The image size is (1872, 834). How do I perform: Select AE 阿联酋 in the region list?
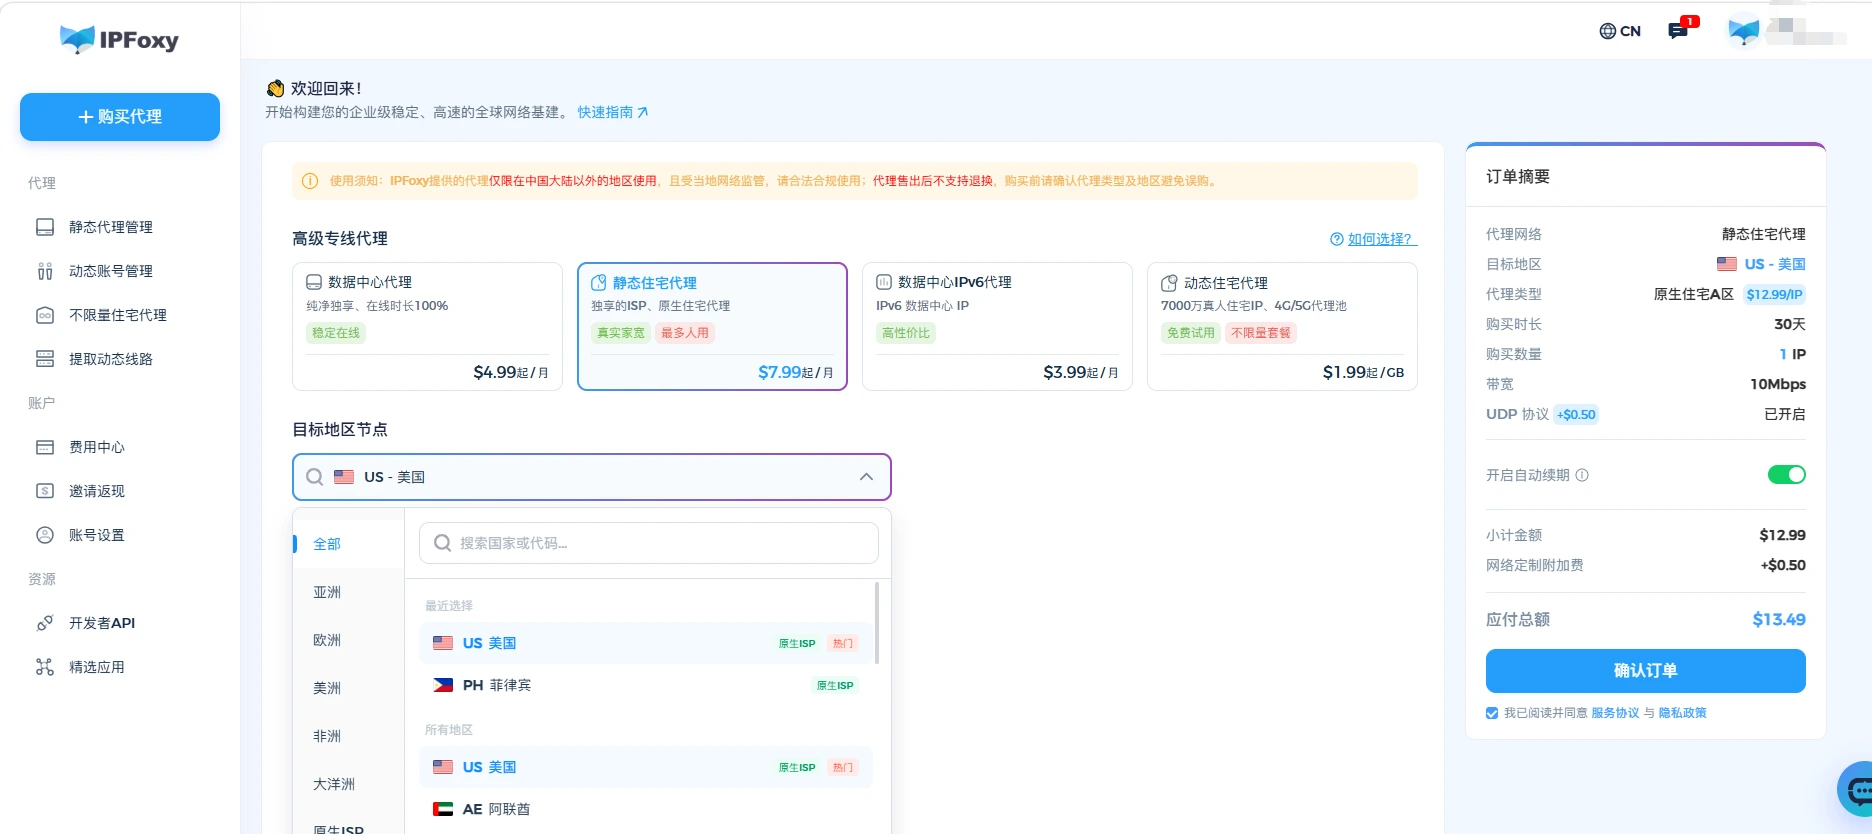point(645,809)
